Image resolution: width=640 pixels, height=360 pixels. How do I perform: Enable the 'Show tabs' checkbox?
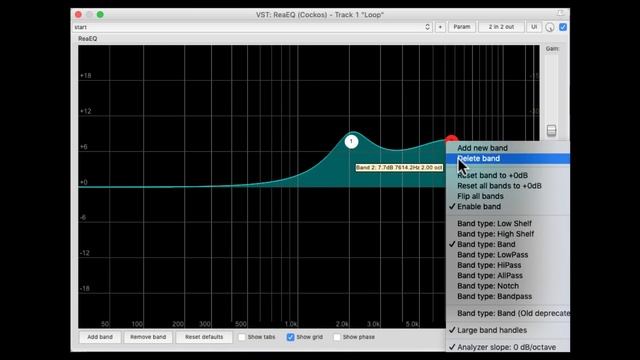tap(242, 337)
